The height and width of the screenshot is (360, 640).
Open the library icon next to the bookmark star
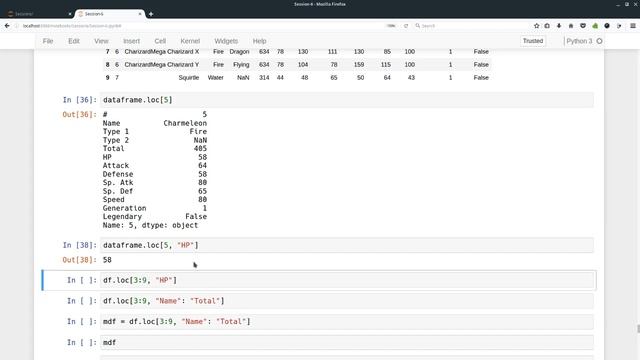click(x=547, y=26)
